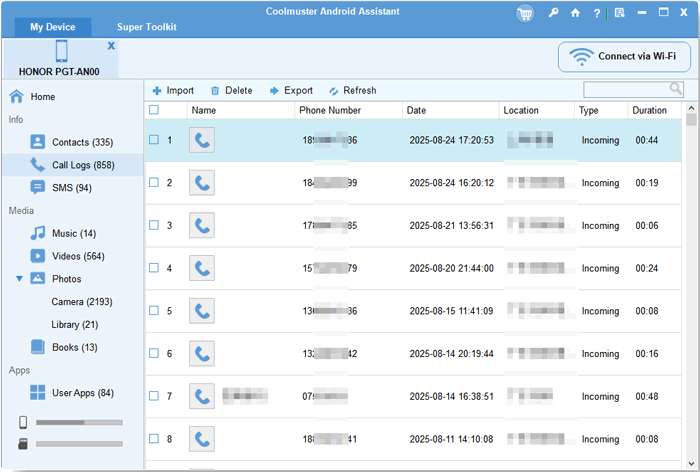This screenshot has height=472, width=700.
Task: Click duration 00:48 in row 7
Action: pyautogui.click(x=647, y=396)
